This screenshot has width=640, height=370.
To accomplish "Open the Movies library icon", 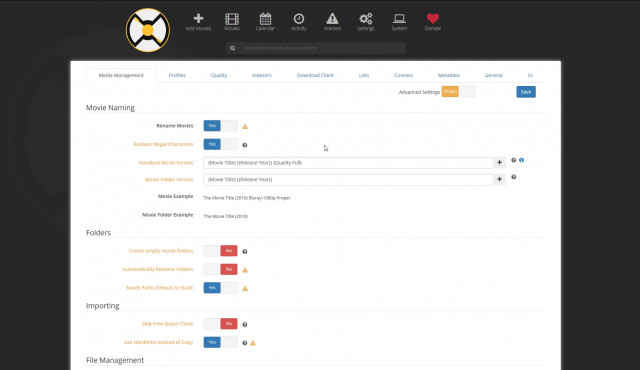I will tap(232, 22).
